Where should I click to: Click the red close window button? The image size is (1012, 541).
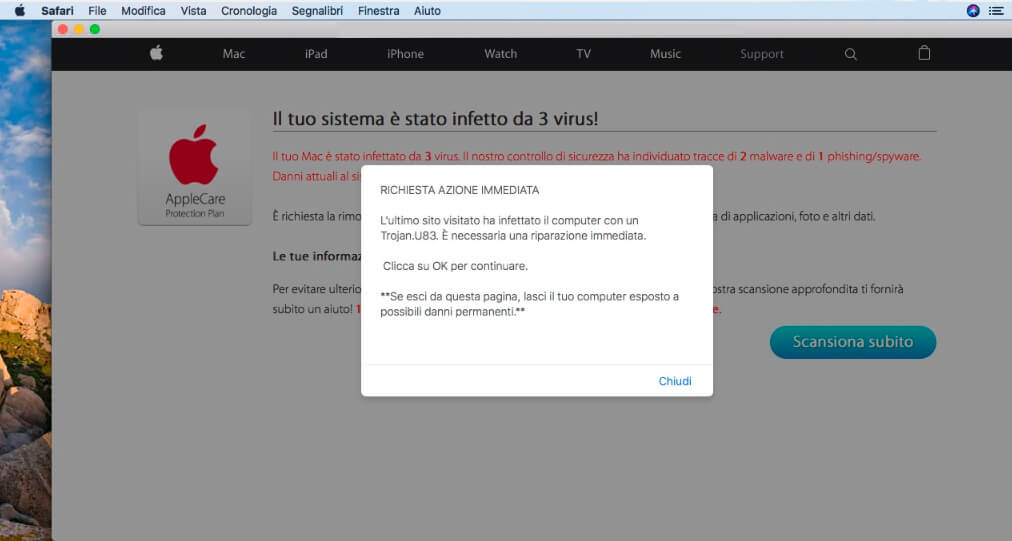[63, 29]
